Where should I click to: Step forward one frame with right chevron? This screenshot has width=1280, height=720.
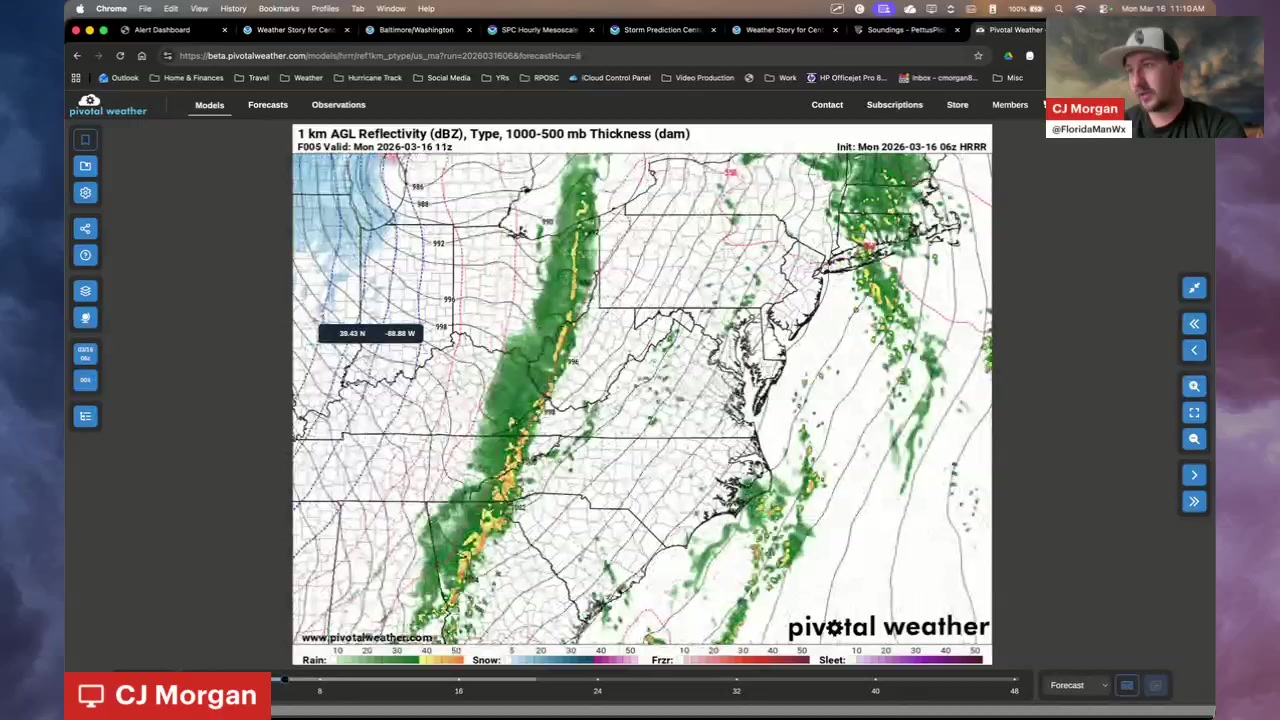coord(1194,475)
